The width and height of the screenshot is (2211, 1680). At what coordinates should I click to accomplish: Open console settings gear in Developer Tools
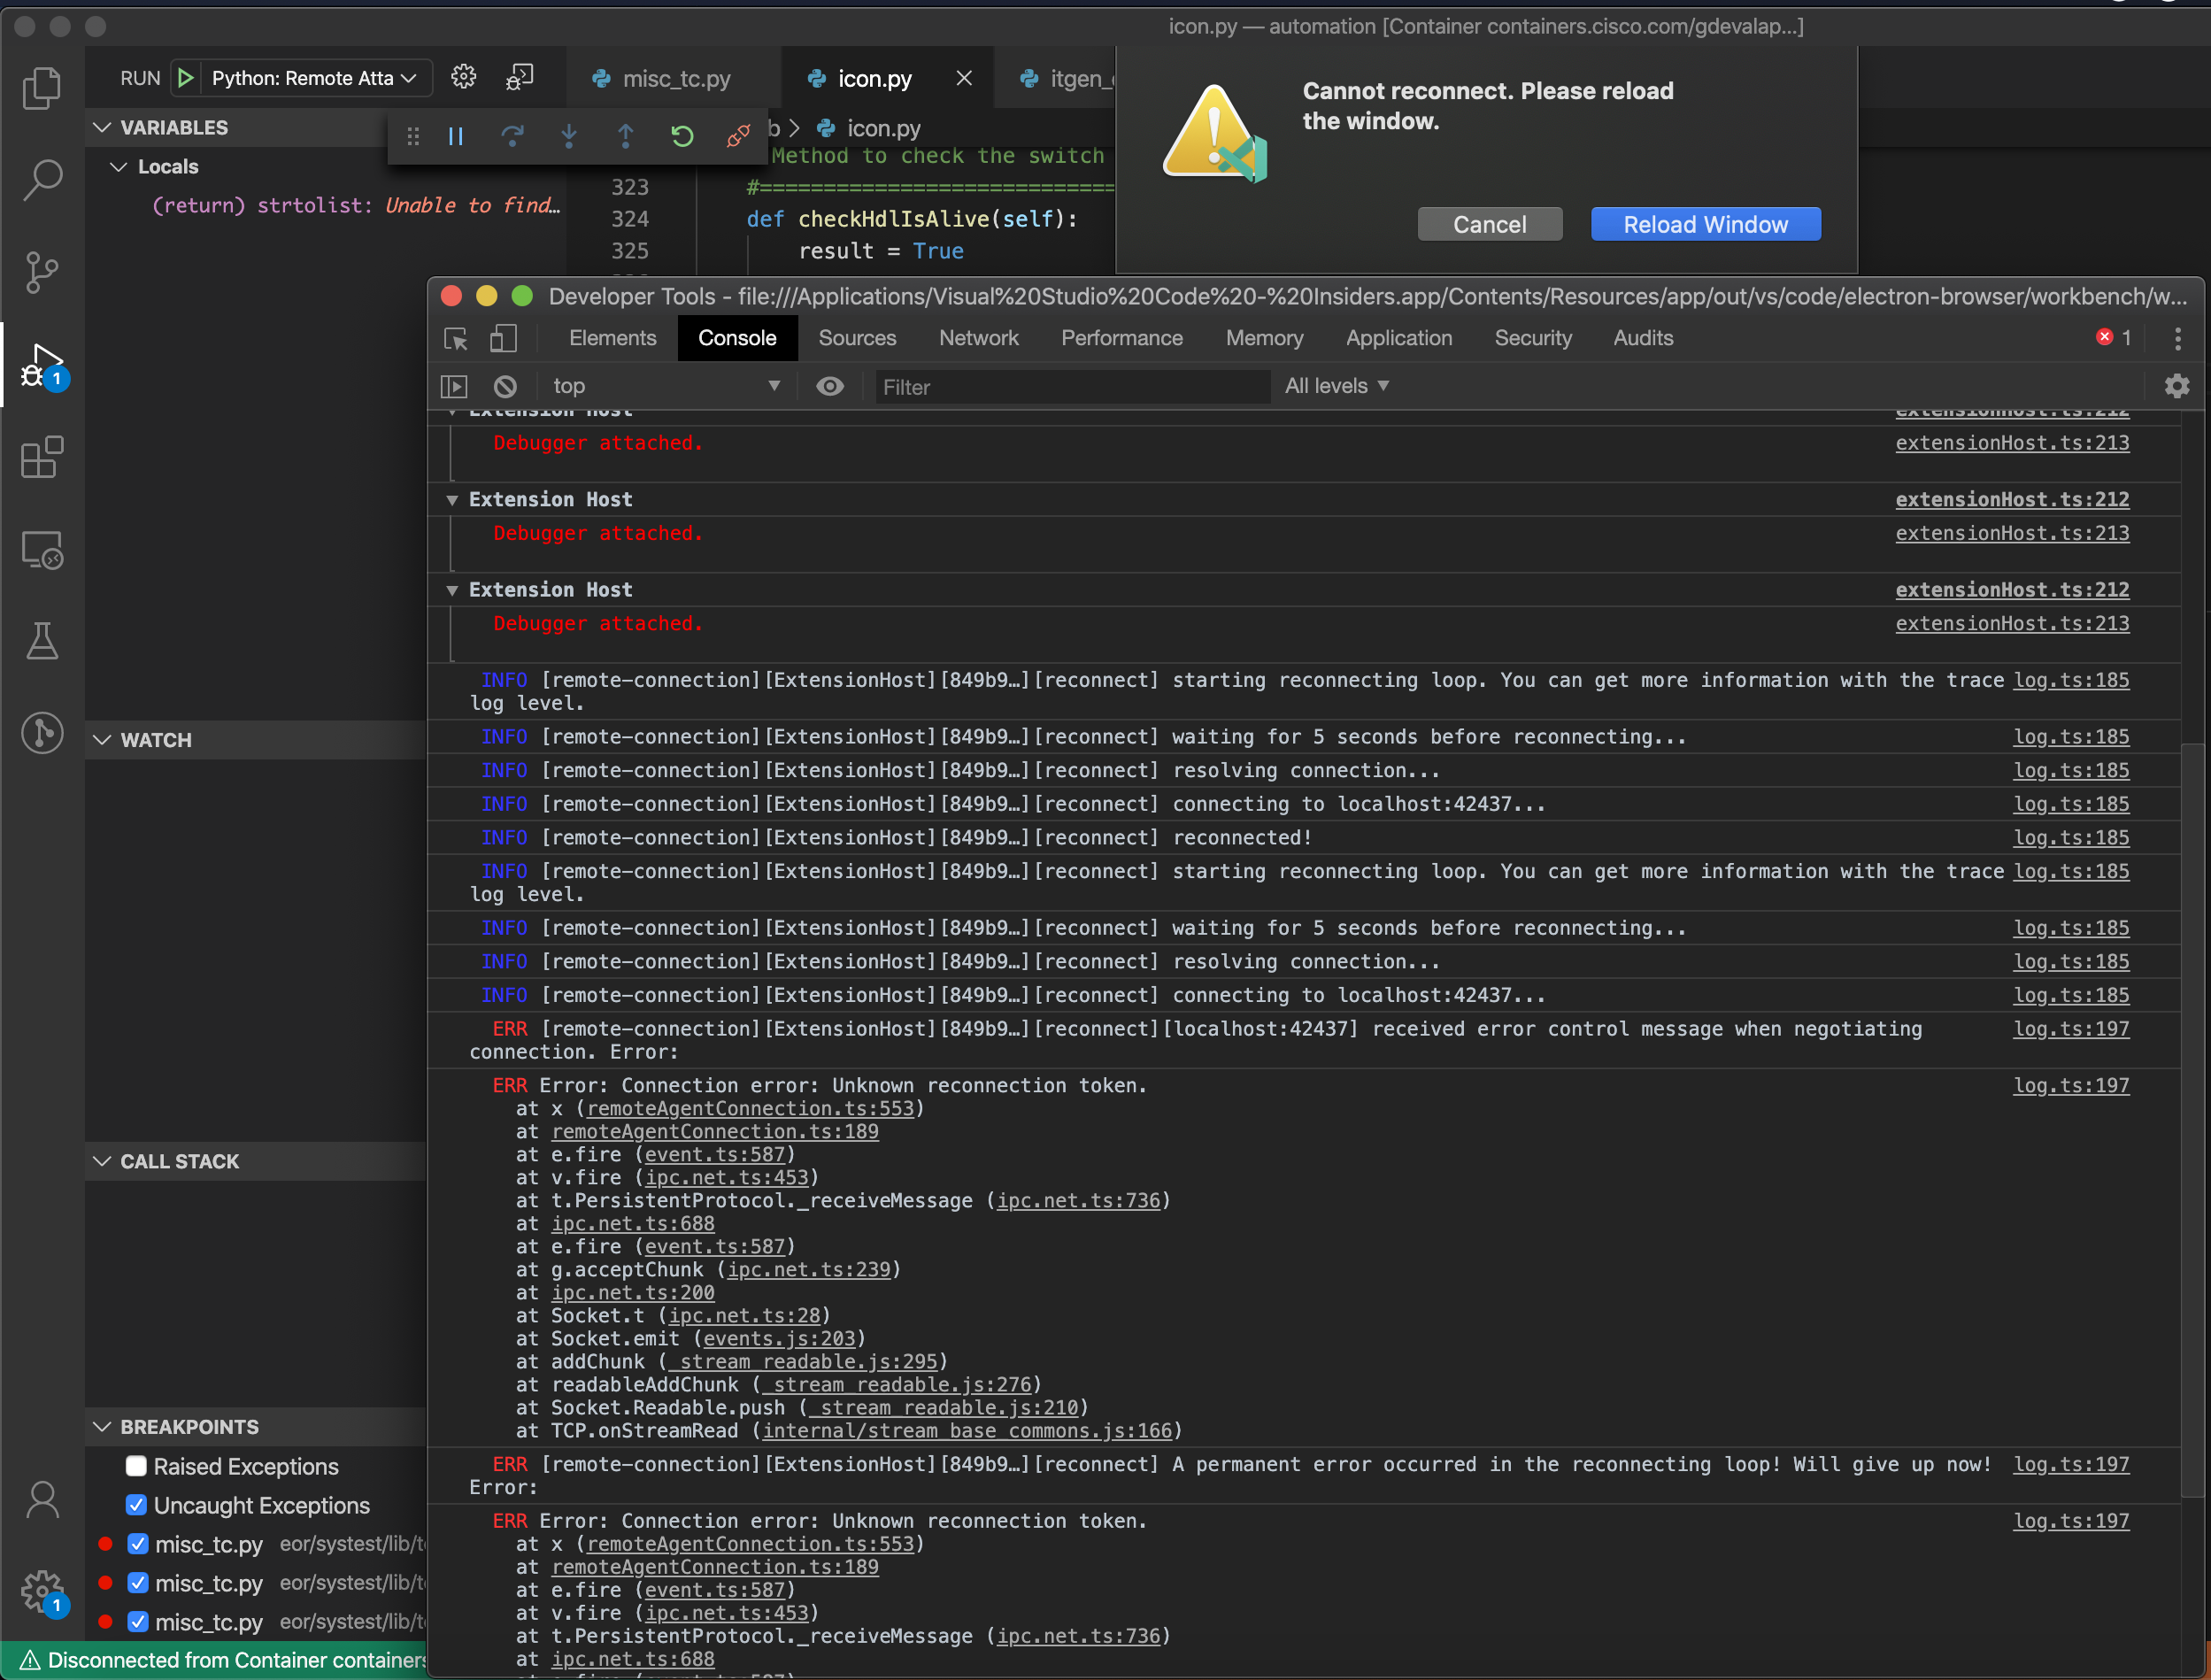(x=2177, y=386)
